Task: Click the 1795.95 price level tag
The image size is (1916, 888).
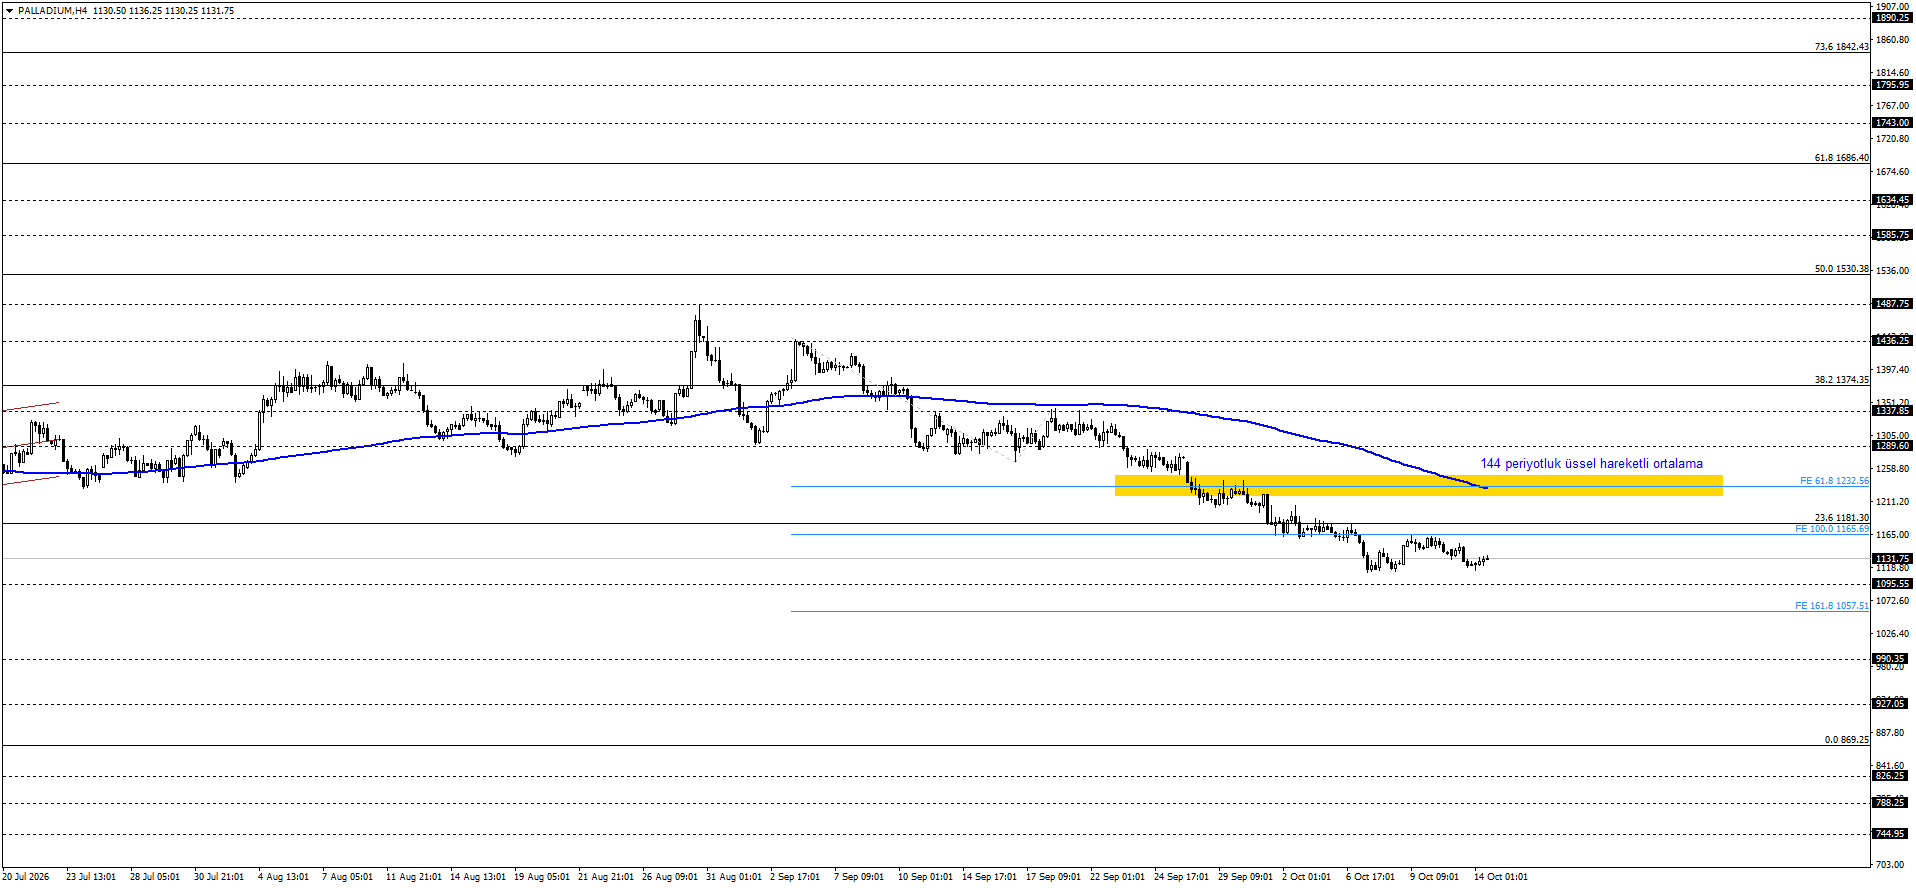Action: click(x=1892, y=85)
